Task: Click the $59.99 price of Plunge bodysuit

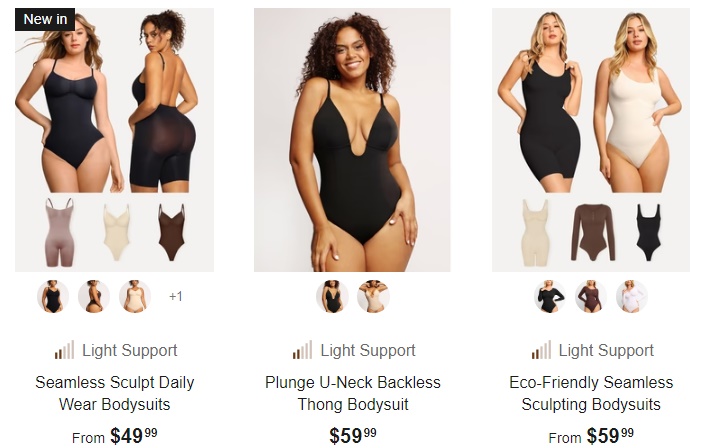Action: click(353, 435)
